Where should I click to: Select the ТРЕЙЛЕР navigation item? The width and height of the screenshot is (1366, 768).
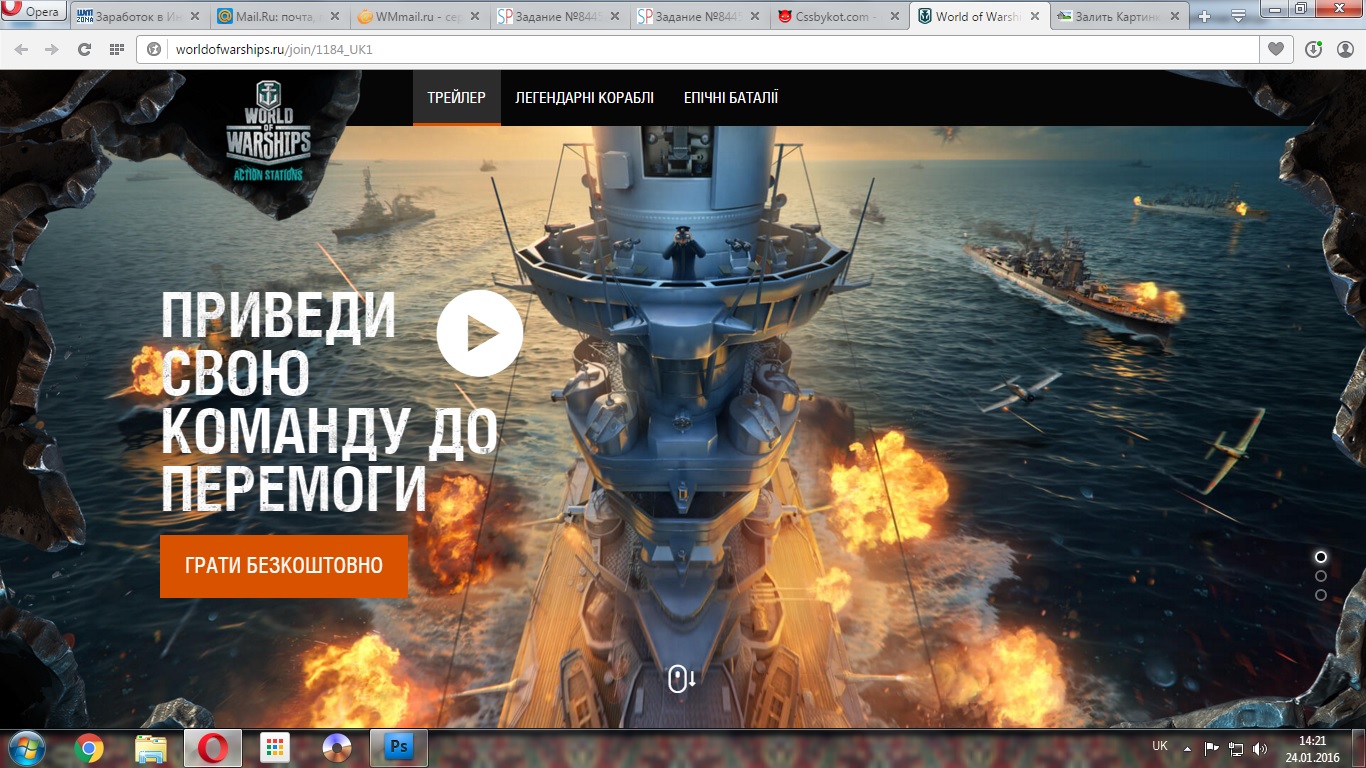click(456, 98)
